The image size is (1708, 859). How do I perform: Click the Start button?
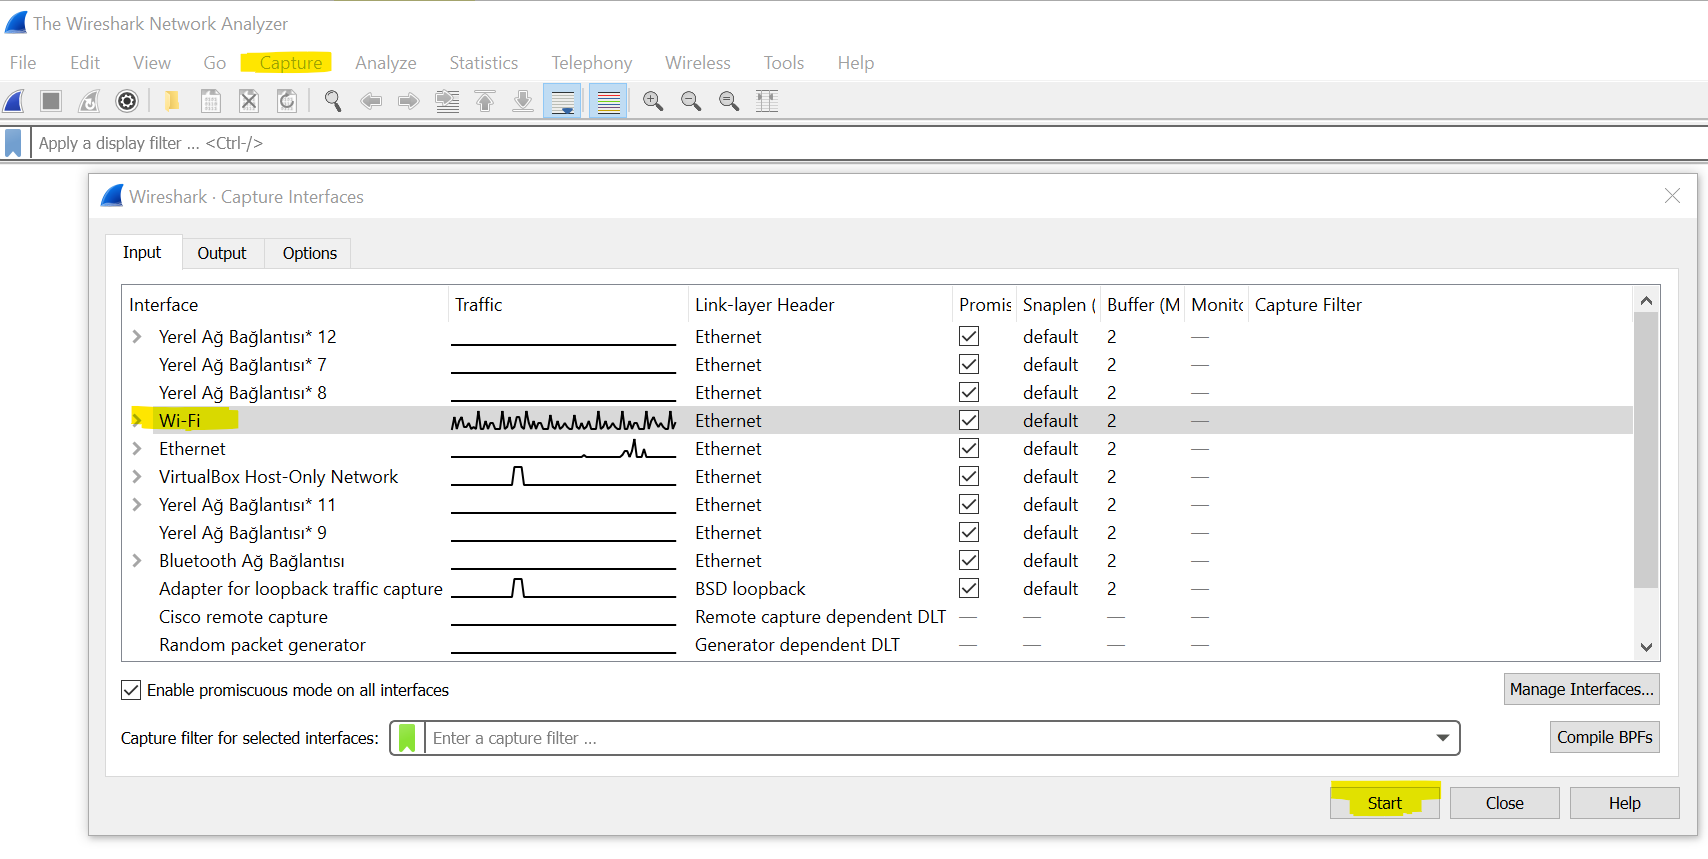point(1385,803)
